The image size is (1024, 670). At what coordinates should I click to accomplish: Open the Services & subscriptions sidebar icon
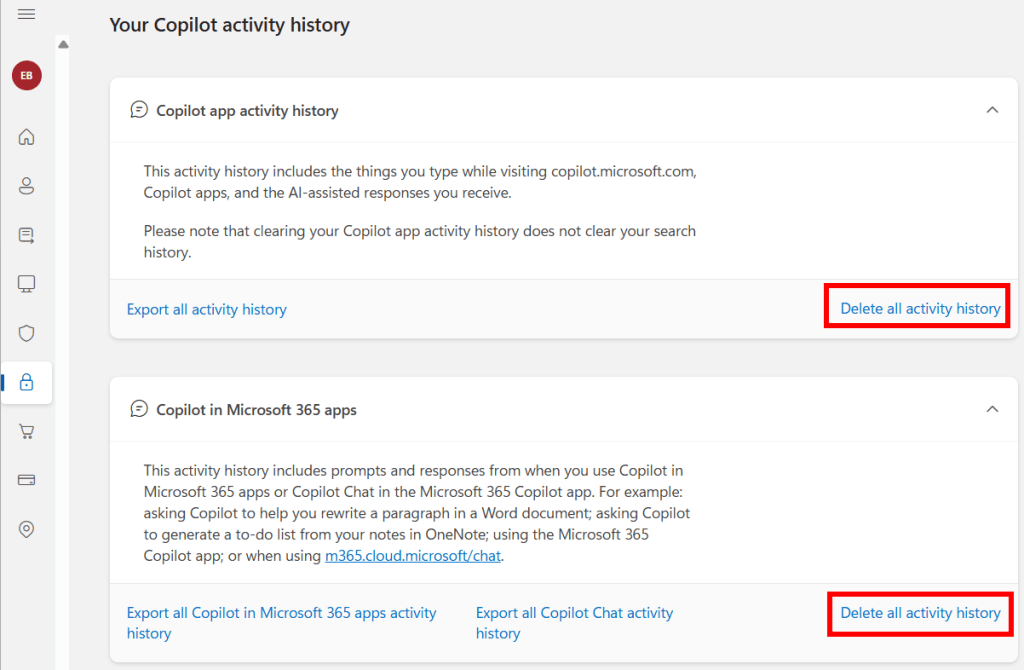point(27,236)
